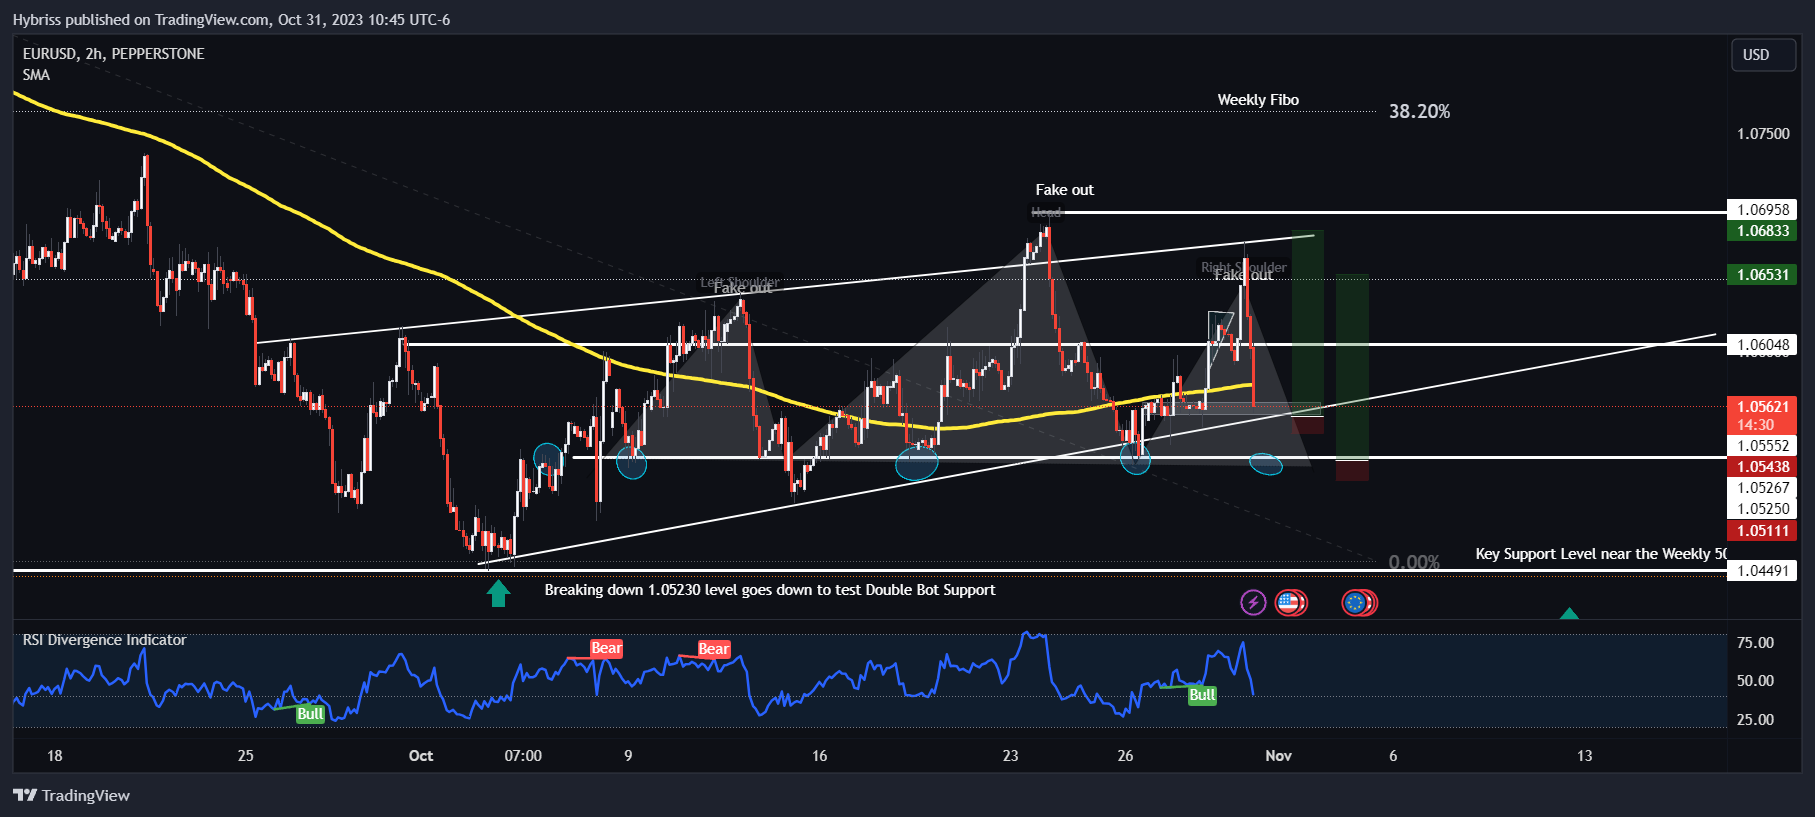Click the Weekly Fibo text label
Screen dimensions: 1815x817
(1258, 100)
